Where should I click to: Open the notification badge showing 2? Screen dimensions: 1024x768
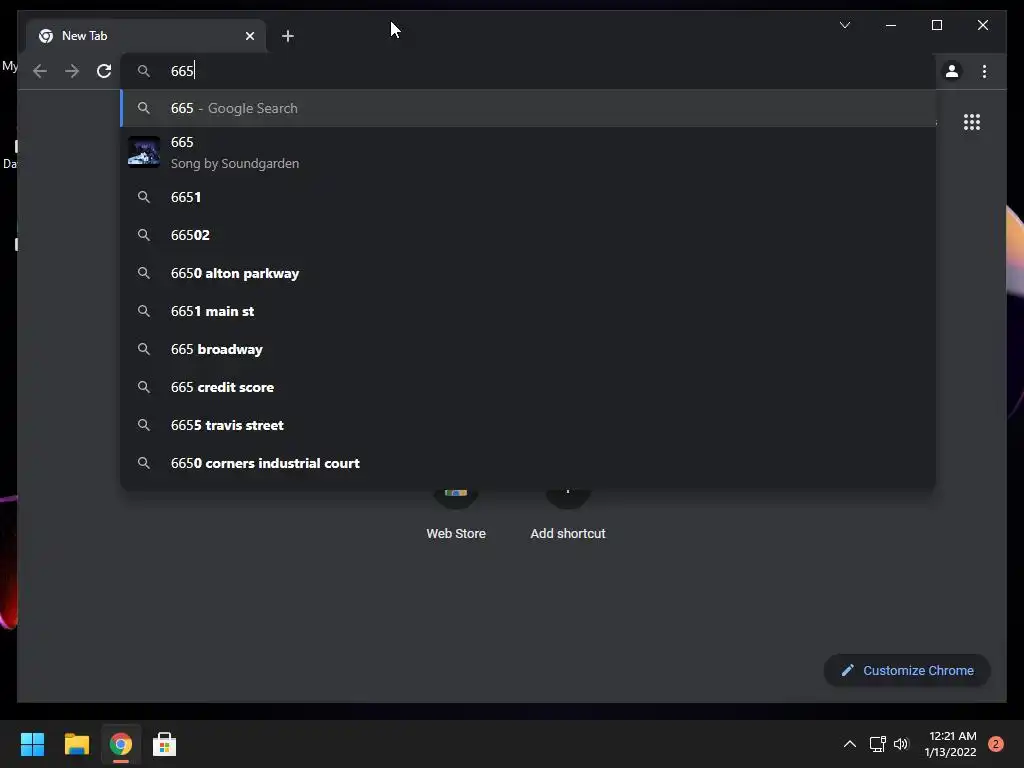pos(996,744)
